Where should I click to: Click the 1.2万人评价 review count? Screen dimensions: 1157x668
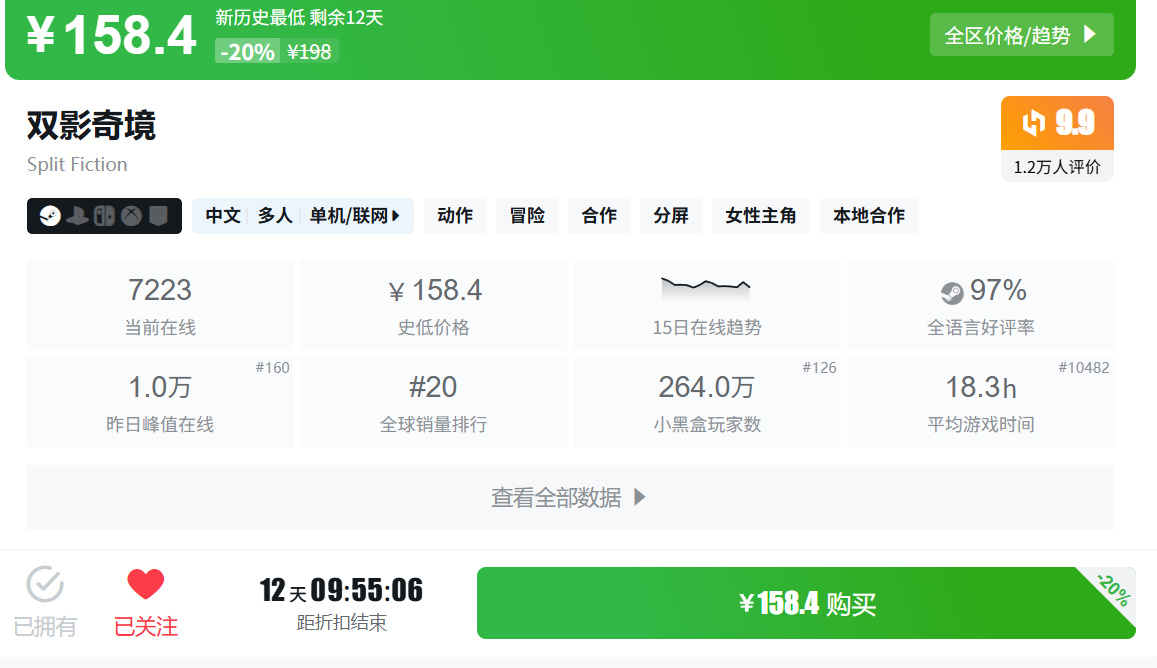tap(1057, 167)
